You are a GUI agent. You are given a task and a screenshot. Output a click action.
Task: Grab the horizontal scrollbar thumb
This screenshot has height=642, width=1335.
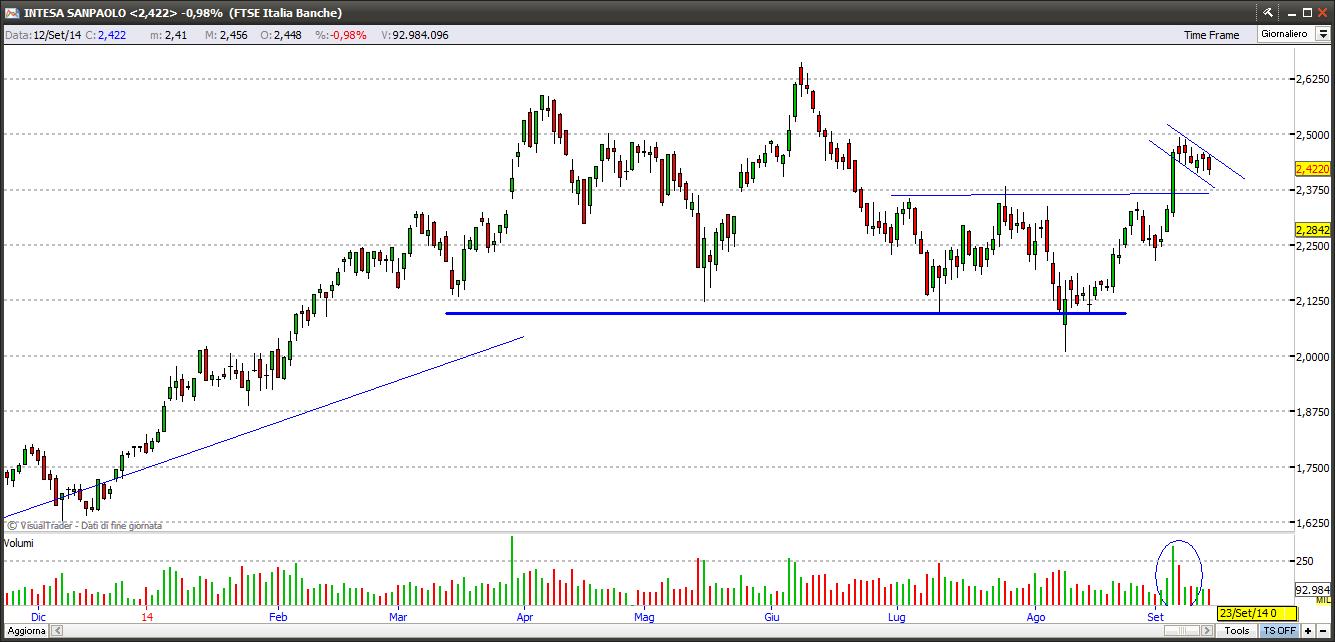pos(1182,630)
